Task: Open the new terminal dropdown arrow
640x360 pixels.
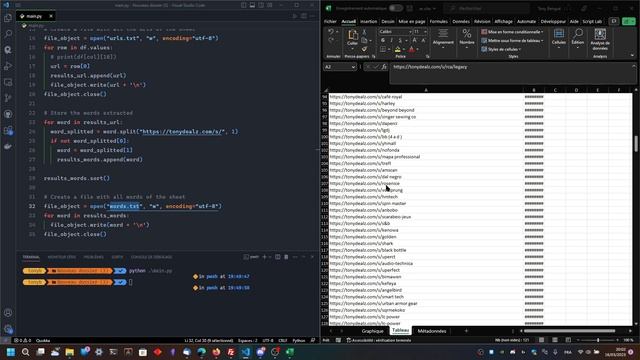Action: tap(269, 257)
